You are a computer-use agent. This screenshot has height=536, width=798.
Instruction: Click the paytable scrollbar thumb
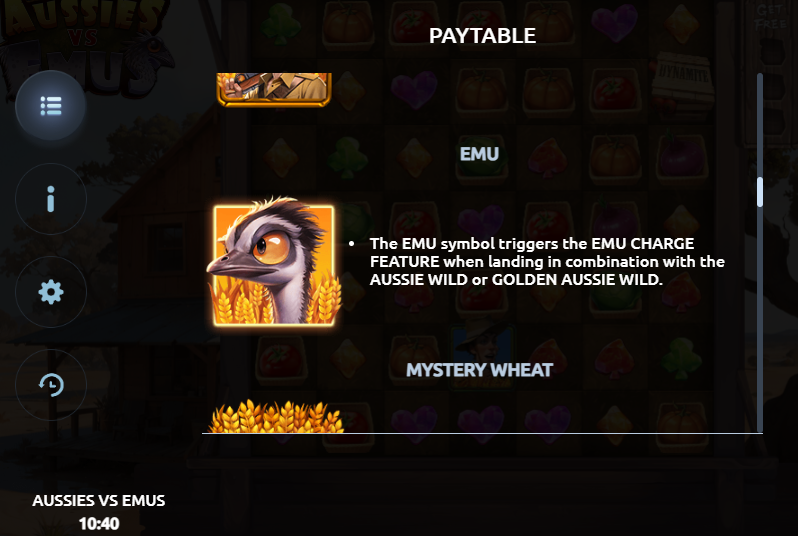tap(759, 192)
